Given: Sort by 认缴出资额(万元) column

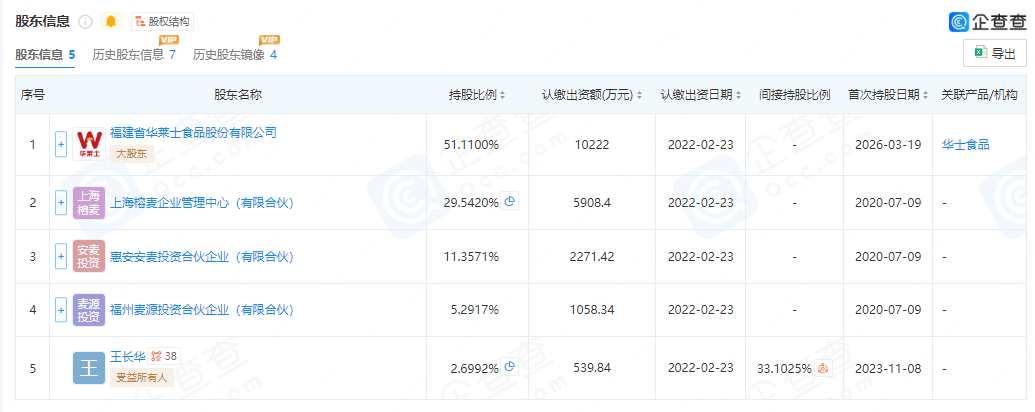Looking at the screenshot, I should [x=593, y=95].
